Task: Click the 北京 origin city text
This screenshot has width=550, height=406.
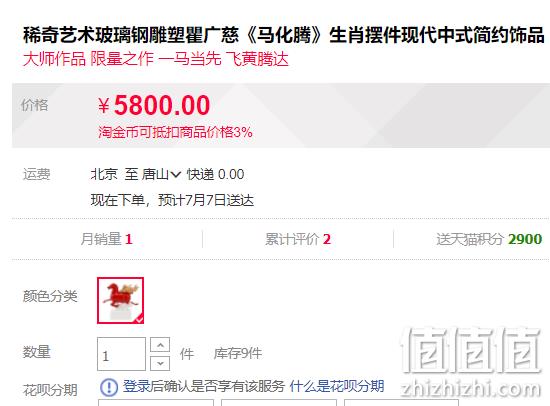Action: click(104, 174)
